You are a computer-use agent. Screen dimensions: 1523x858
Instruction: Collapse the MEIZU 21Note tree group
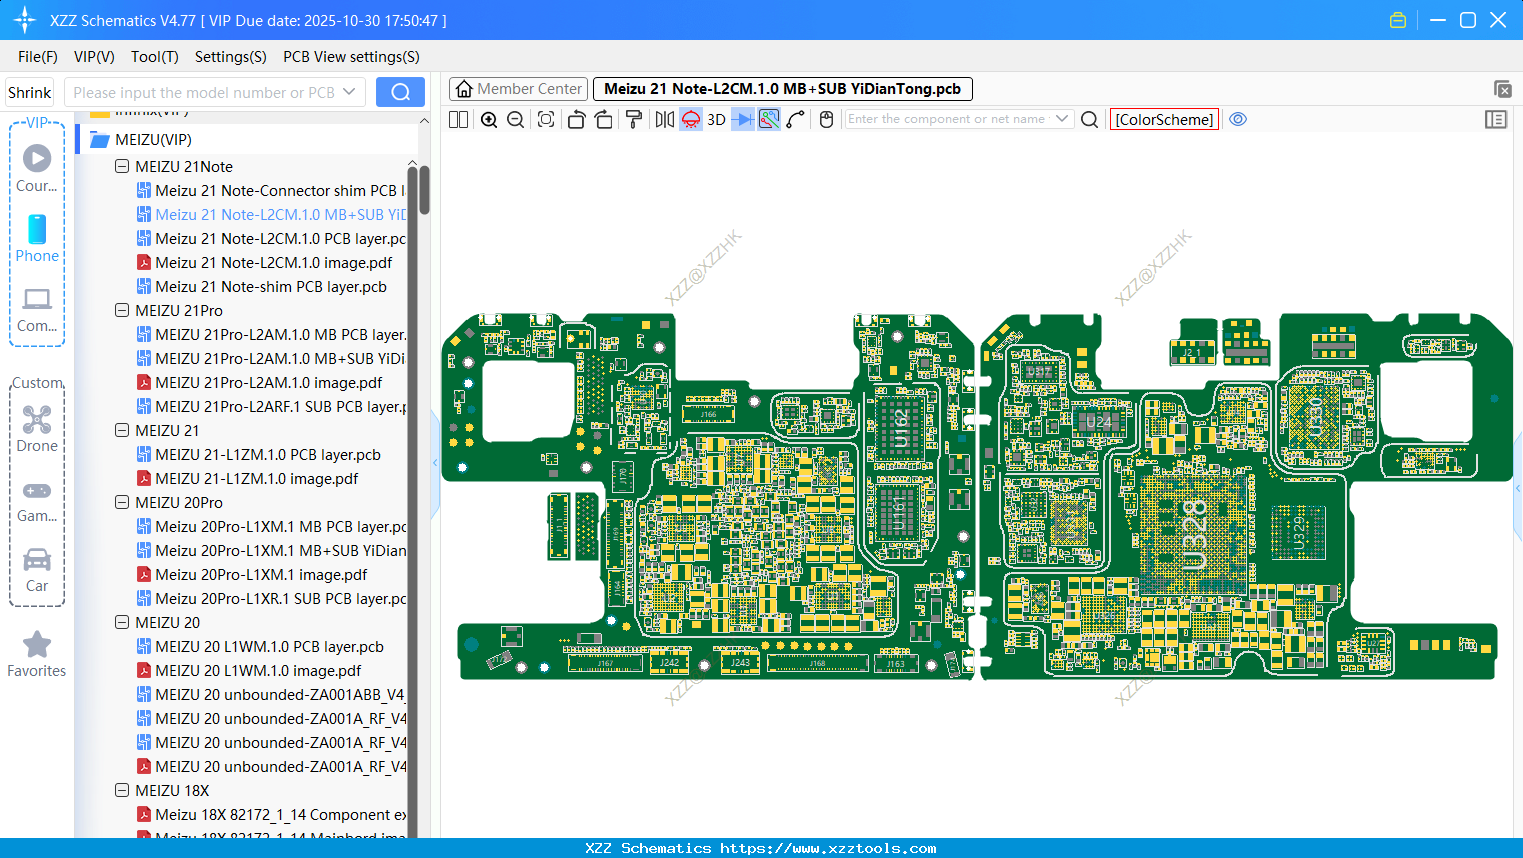tap(122, 167)
